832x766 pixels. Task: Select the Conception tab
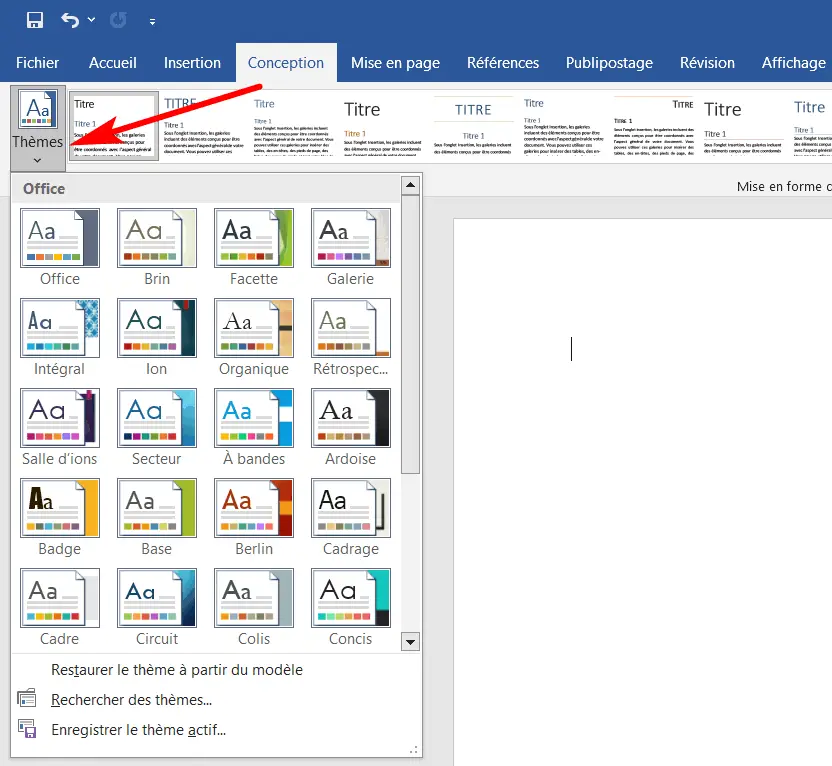pos(286,63)
